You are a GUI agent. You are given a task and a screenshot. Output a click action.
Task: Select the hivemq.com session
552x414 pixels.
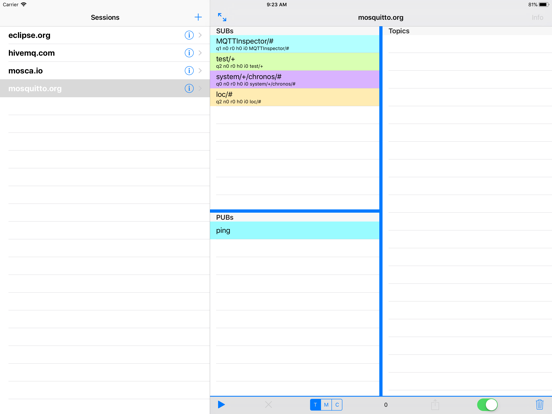[x=105, y=53]
